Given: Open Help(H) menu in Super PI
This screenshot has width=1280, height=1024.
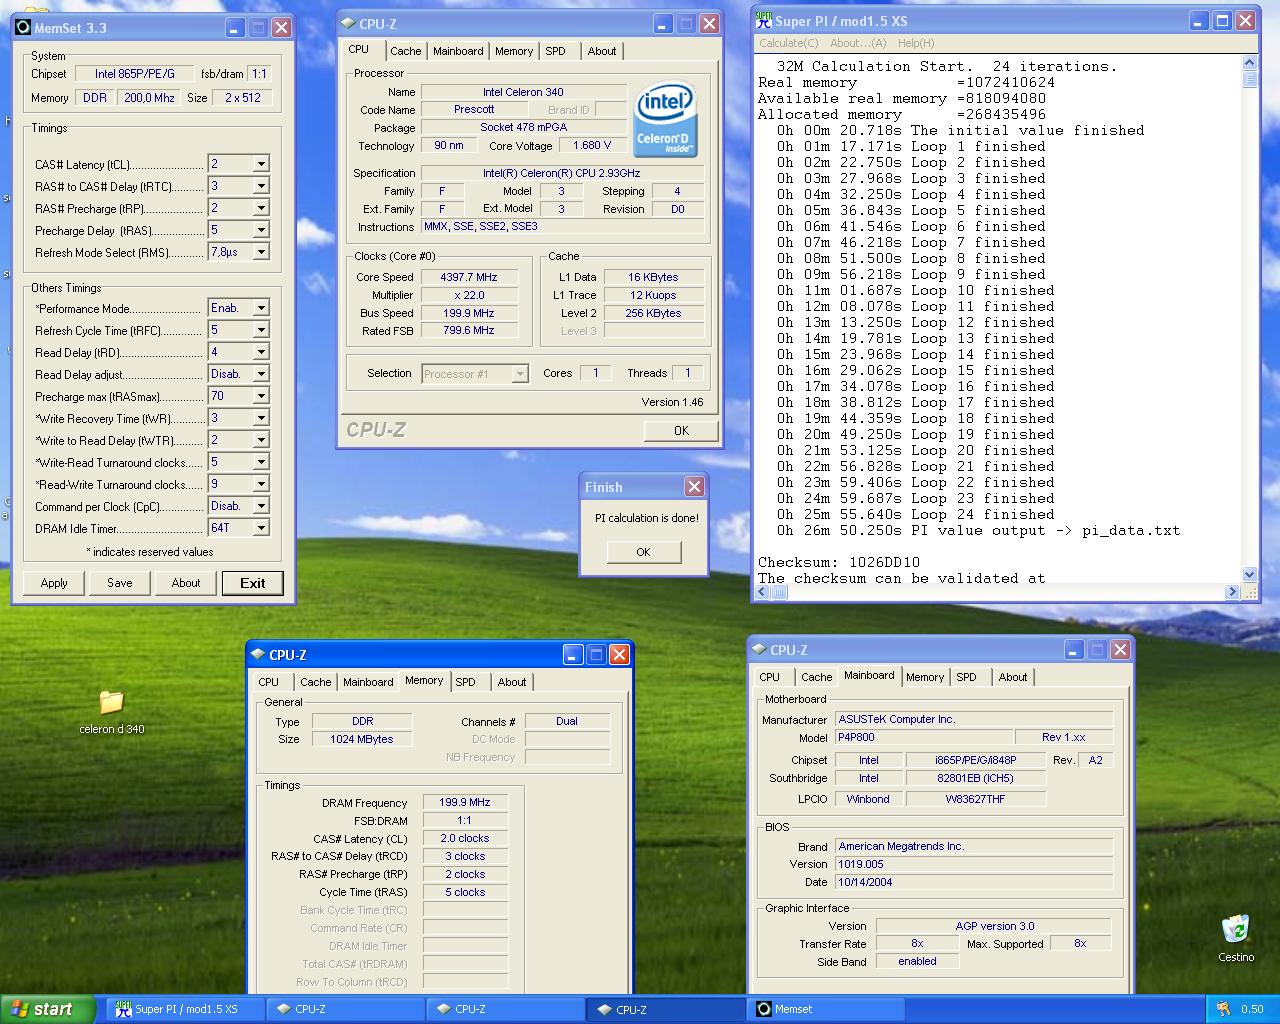Looking at the screenshot, I should (916, 43).
